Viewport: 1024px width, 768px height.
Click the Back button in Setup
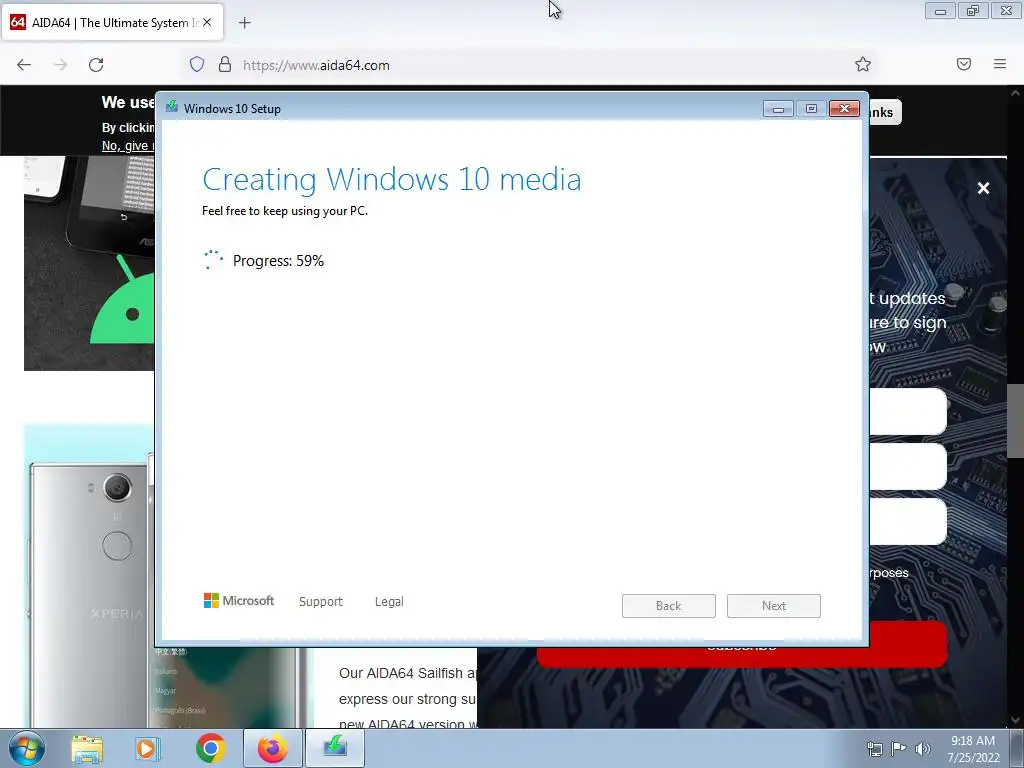668,605
